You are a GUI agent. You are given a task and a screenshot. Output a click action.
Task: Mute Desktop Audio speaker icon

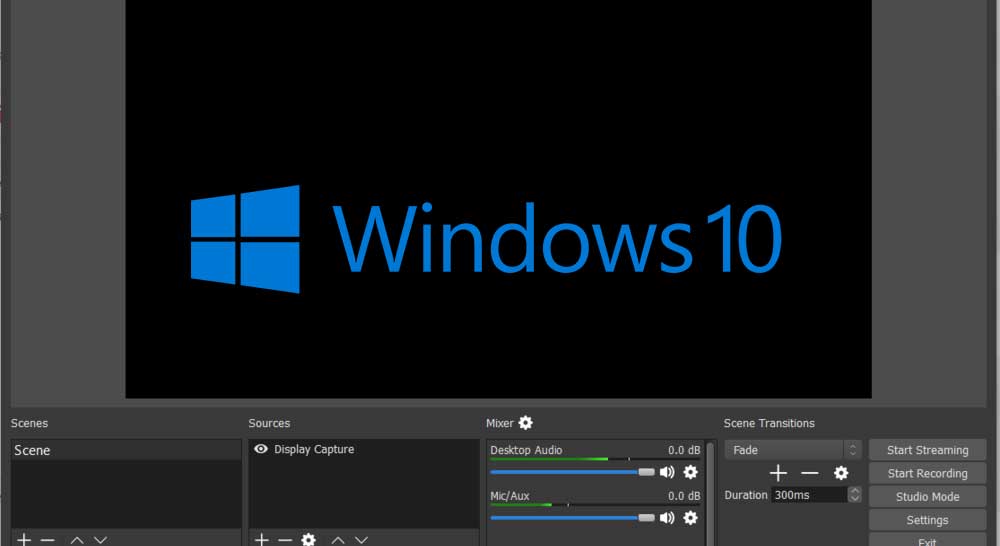[x=667, y=472]
